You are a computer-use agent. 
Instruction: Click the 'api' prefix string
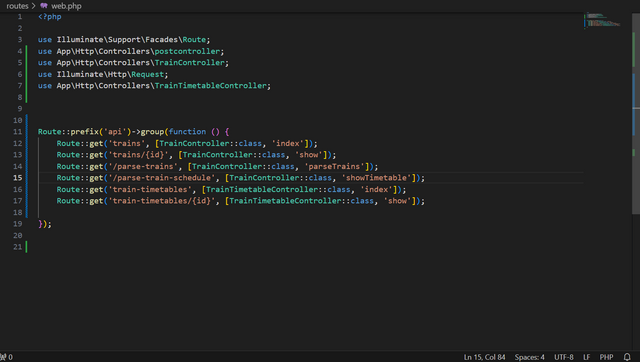(x=115, y=131)
